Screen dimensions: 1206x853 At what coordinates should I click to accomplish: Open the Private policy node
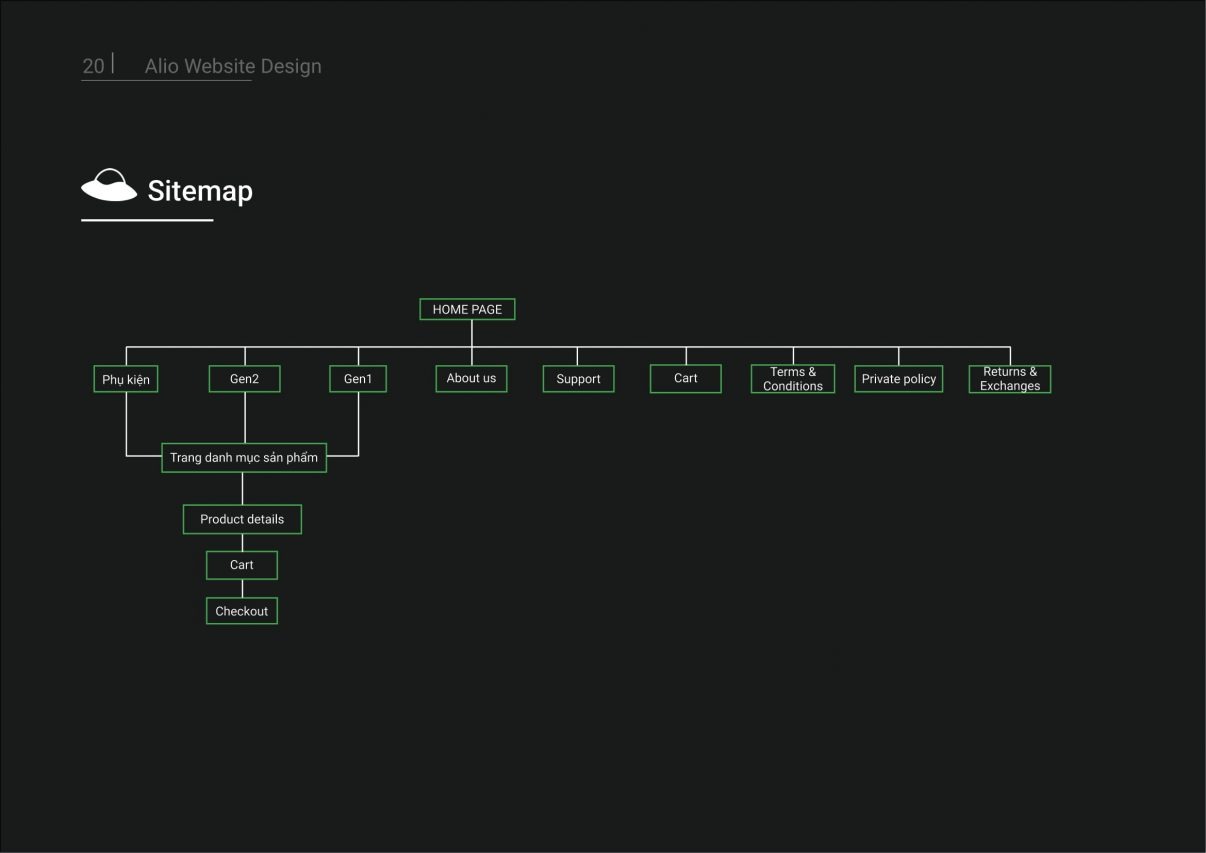[x=898, y=379]
